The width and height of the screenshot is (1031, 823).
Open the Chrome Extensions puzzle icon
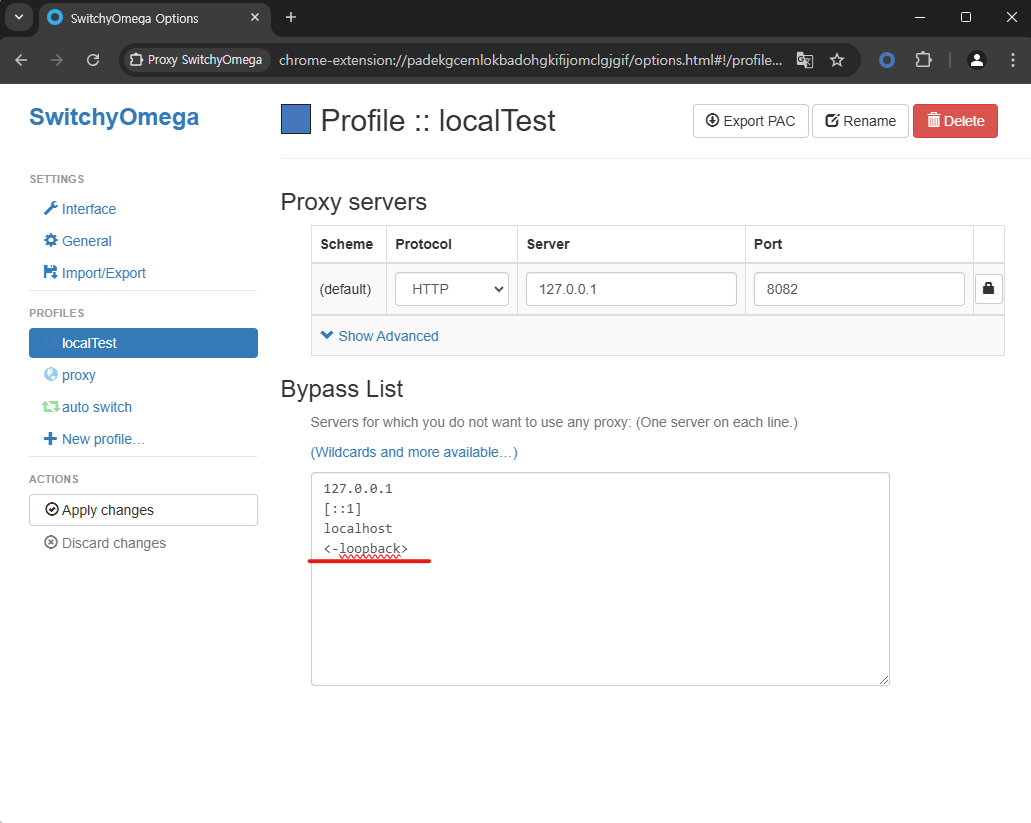[x=924, y=60]
